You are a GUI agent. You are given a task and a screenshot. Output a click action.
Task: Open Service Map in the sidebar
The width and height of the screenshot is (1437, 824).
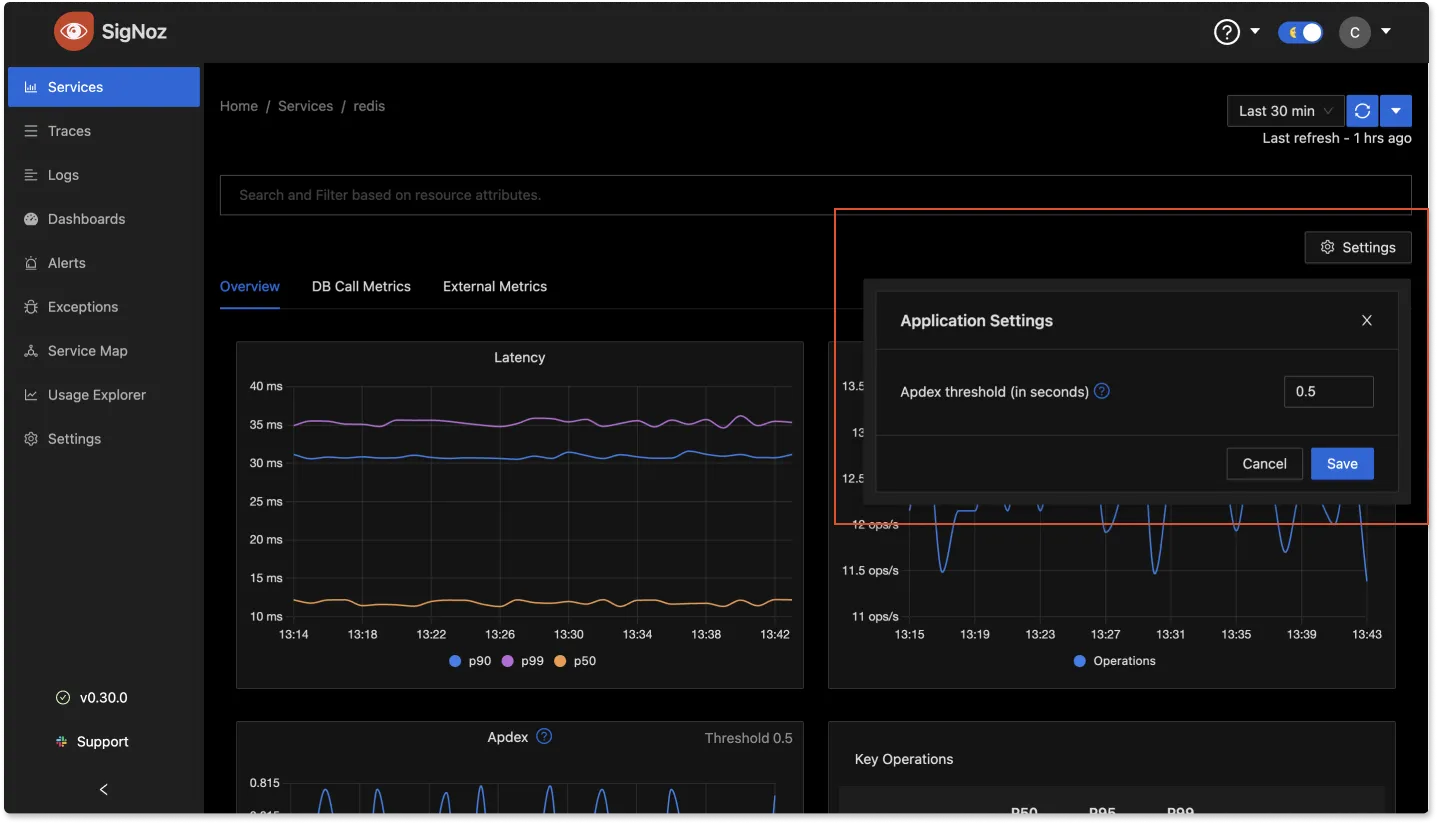point(104,351)
